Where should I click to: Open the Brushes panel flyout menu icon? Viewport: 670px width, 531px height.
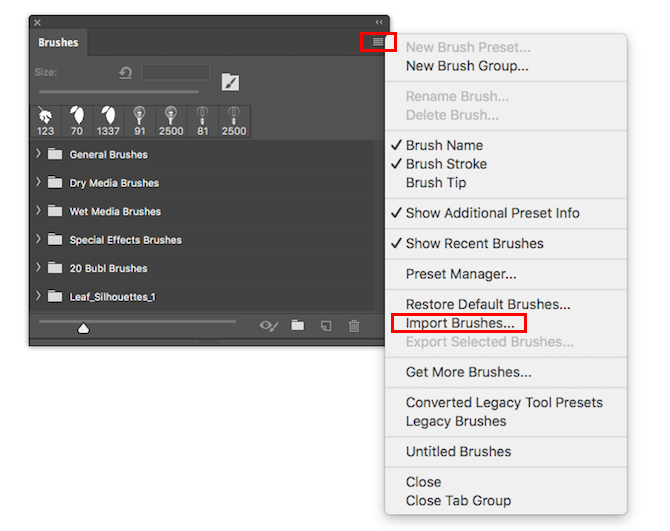(x=378, y=42)
